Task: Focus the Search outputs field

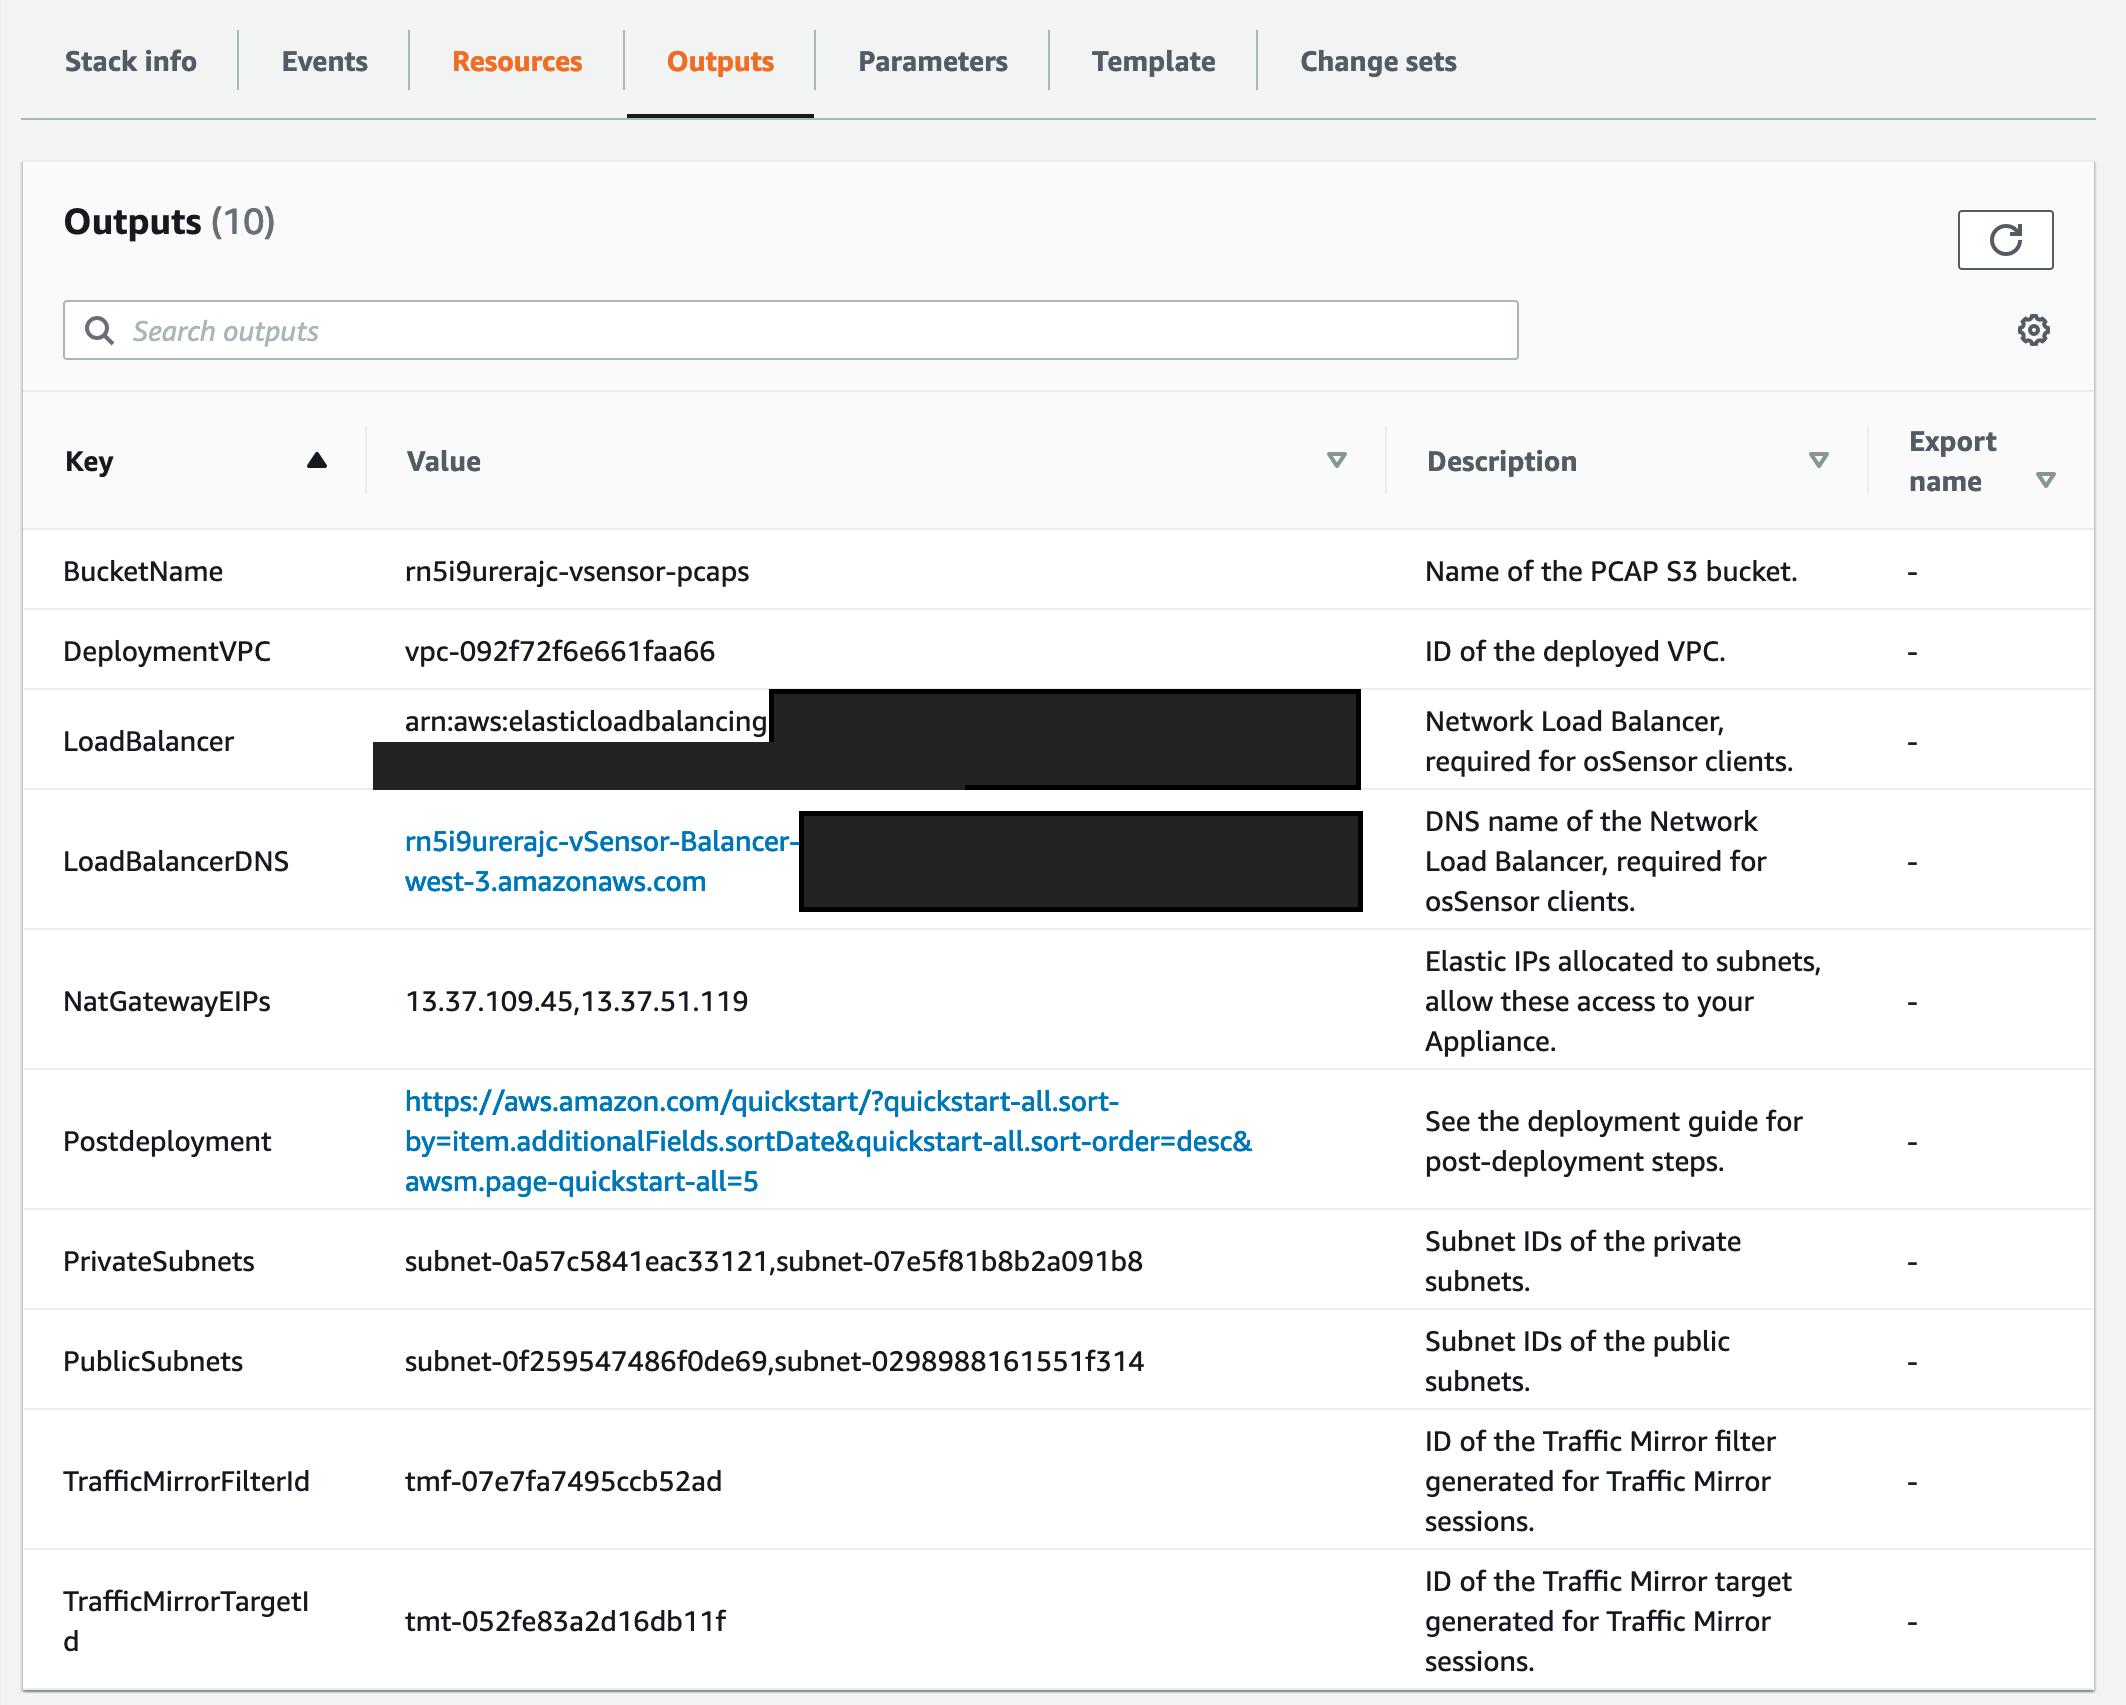Action: point(790,330)
